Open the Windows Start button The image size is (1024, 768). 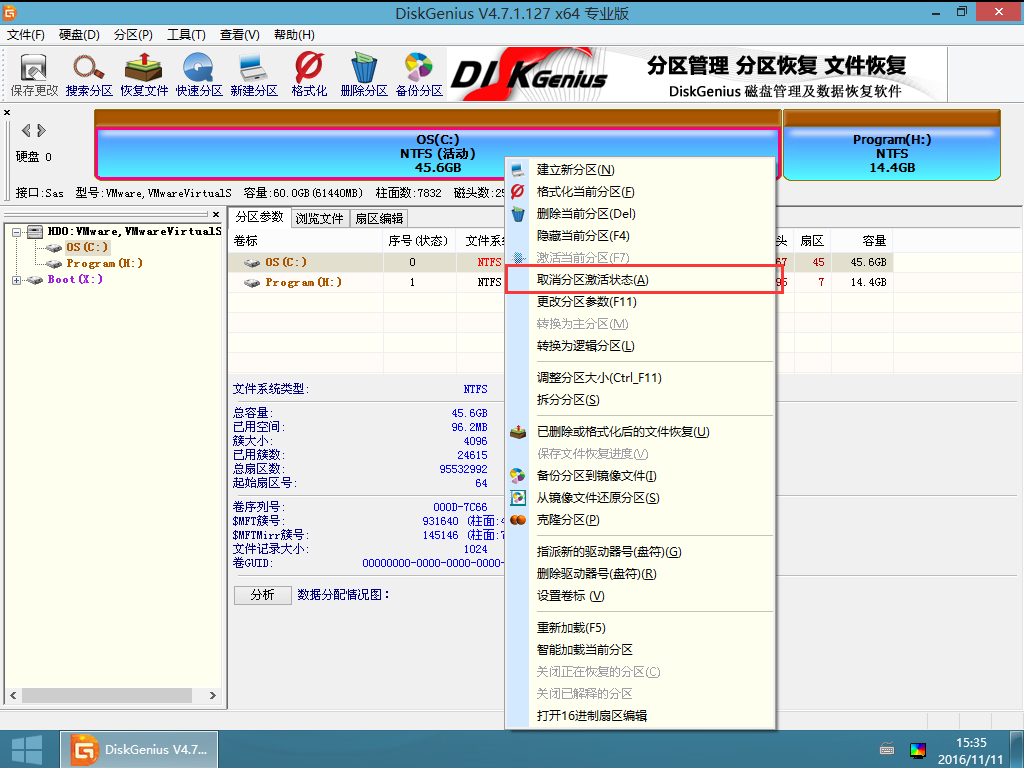coord(27,749)
